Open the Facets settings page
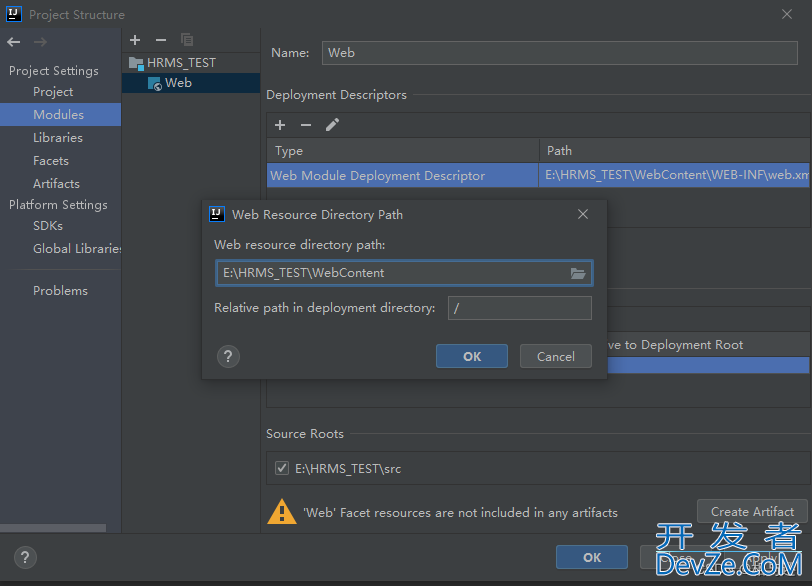This screenshot has width=812, height=586. 51,160
